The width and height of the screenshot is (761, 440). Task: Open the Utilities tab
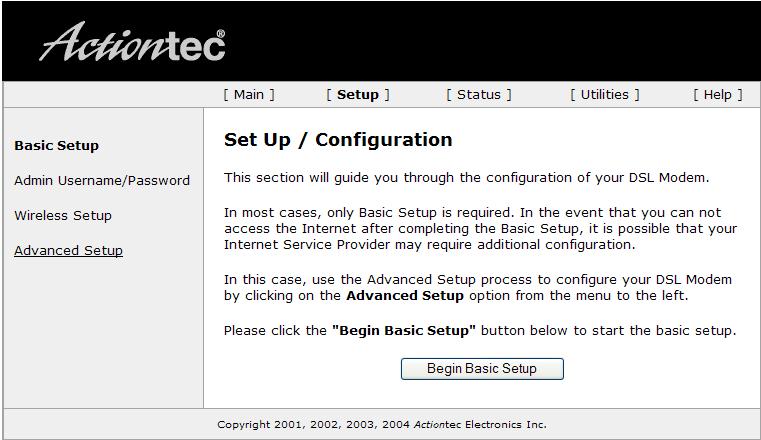point(604,95)
